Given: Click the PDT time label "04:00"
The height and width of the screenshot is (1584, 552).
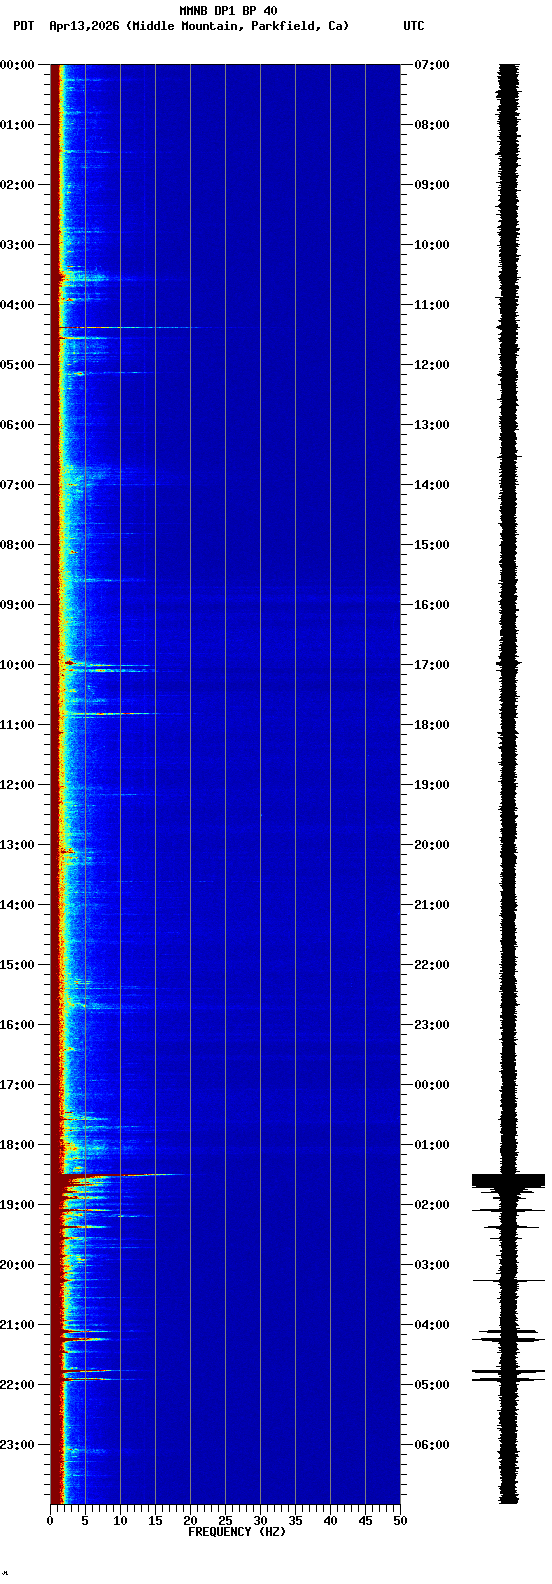Looking at the screenshot, I should tap(17, 305).
